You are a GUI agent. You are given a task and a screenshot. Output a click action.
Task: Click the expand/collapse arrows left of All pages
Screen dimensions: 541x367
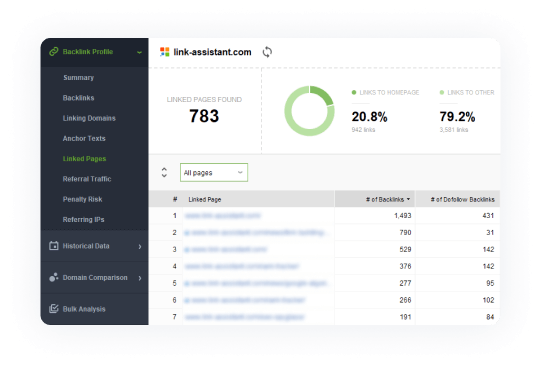click(164, 172)
